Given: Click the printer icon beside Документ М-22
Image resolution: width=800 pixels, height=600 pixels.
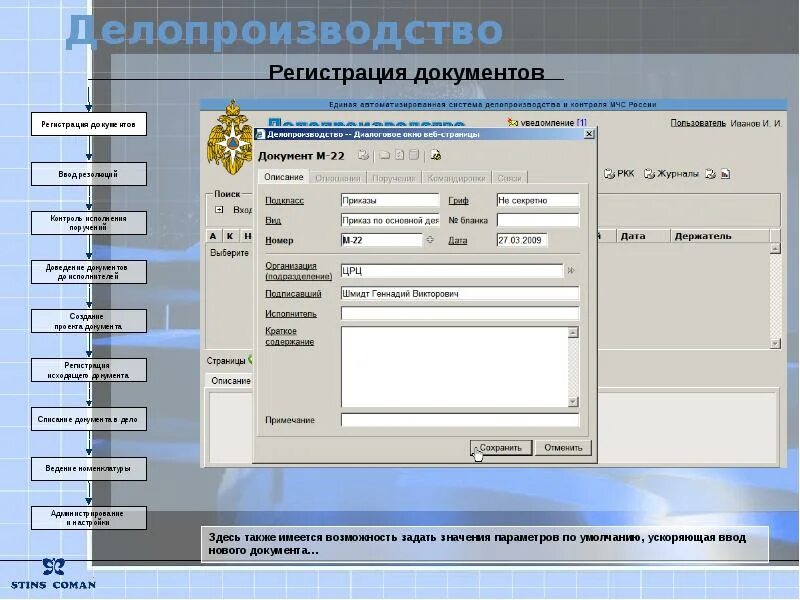Looking at the screenshot, I should 363,155.
